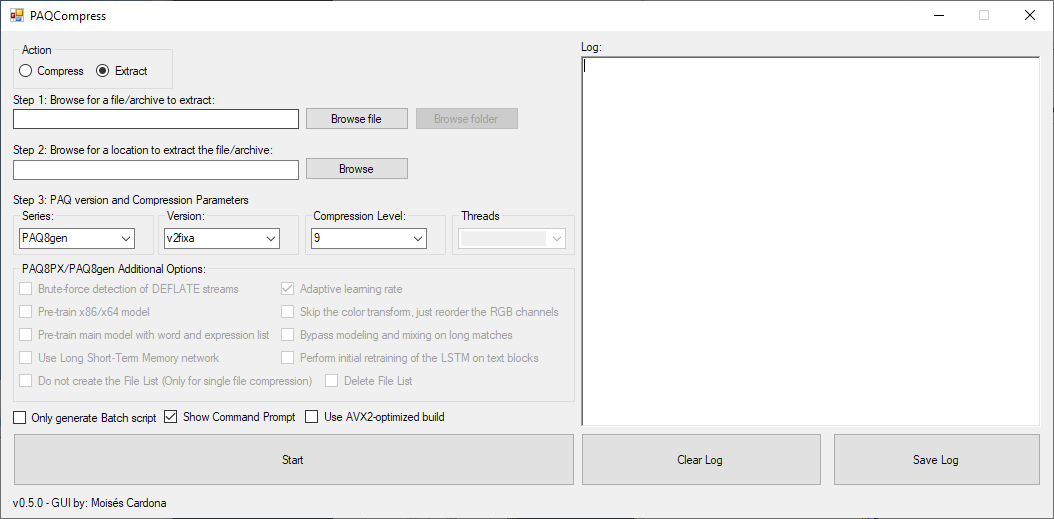Enable Use AVX2-optimized build checkbox

[312, 417]
